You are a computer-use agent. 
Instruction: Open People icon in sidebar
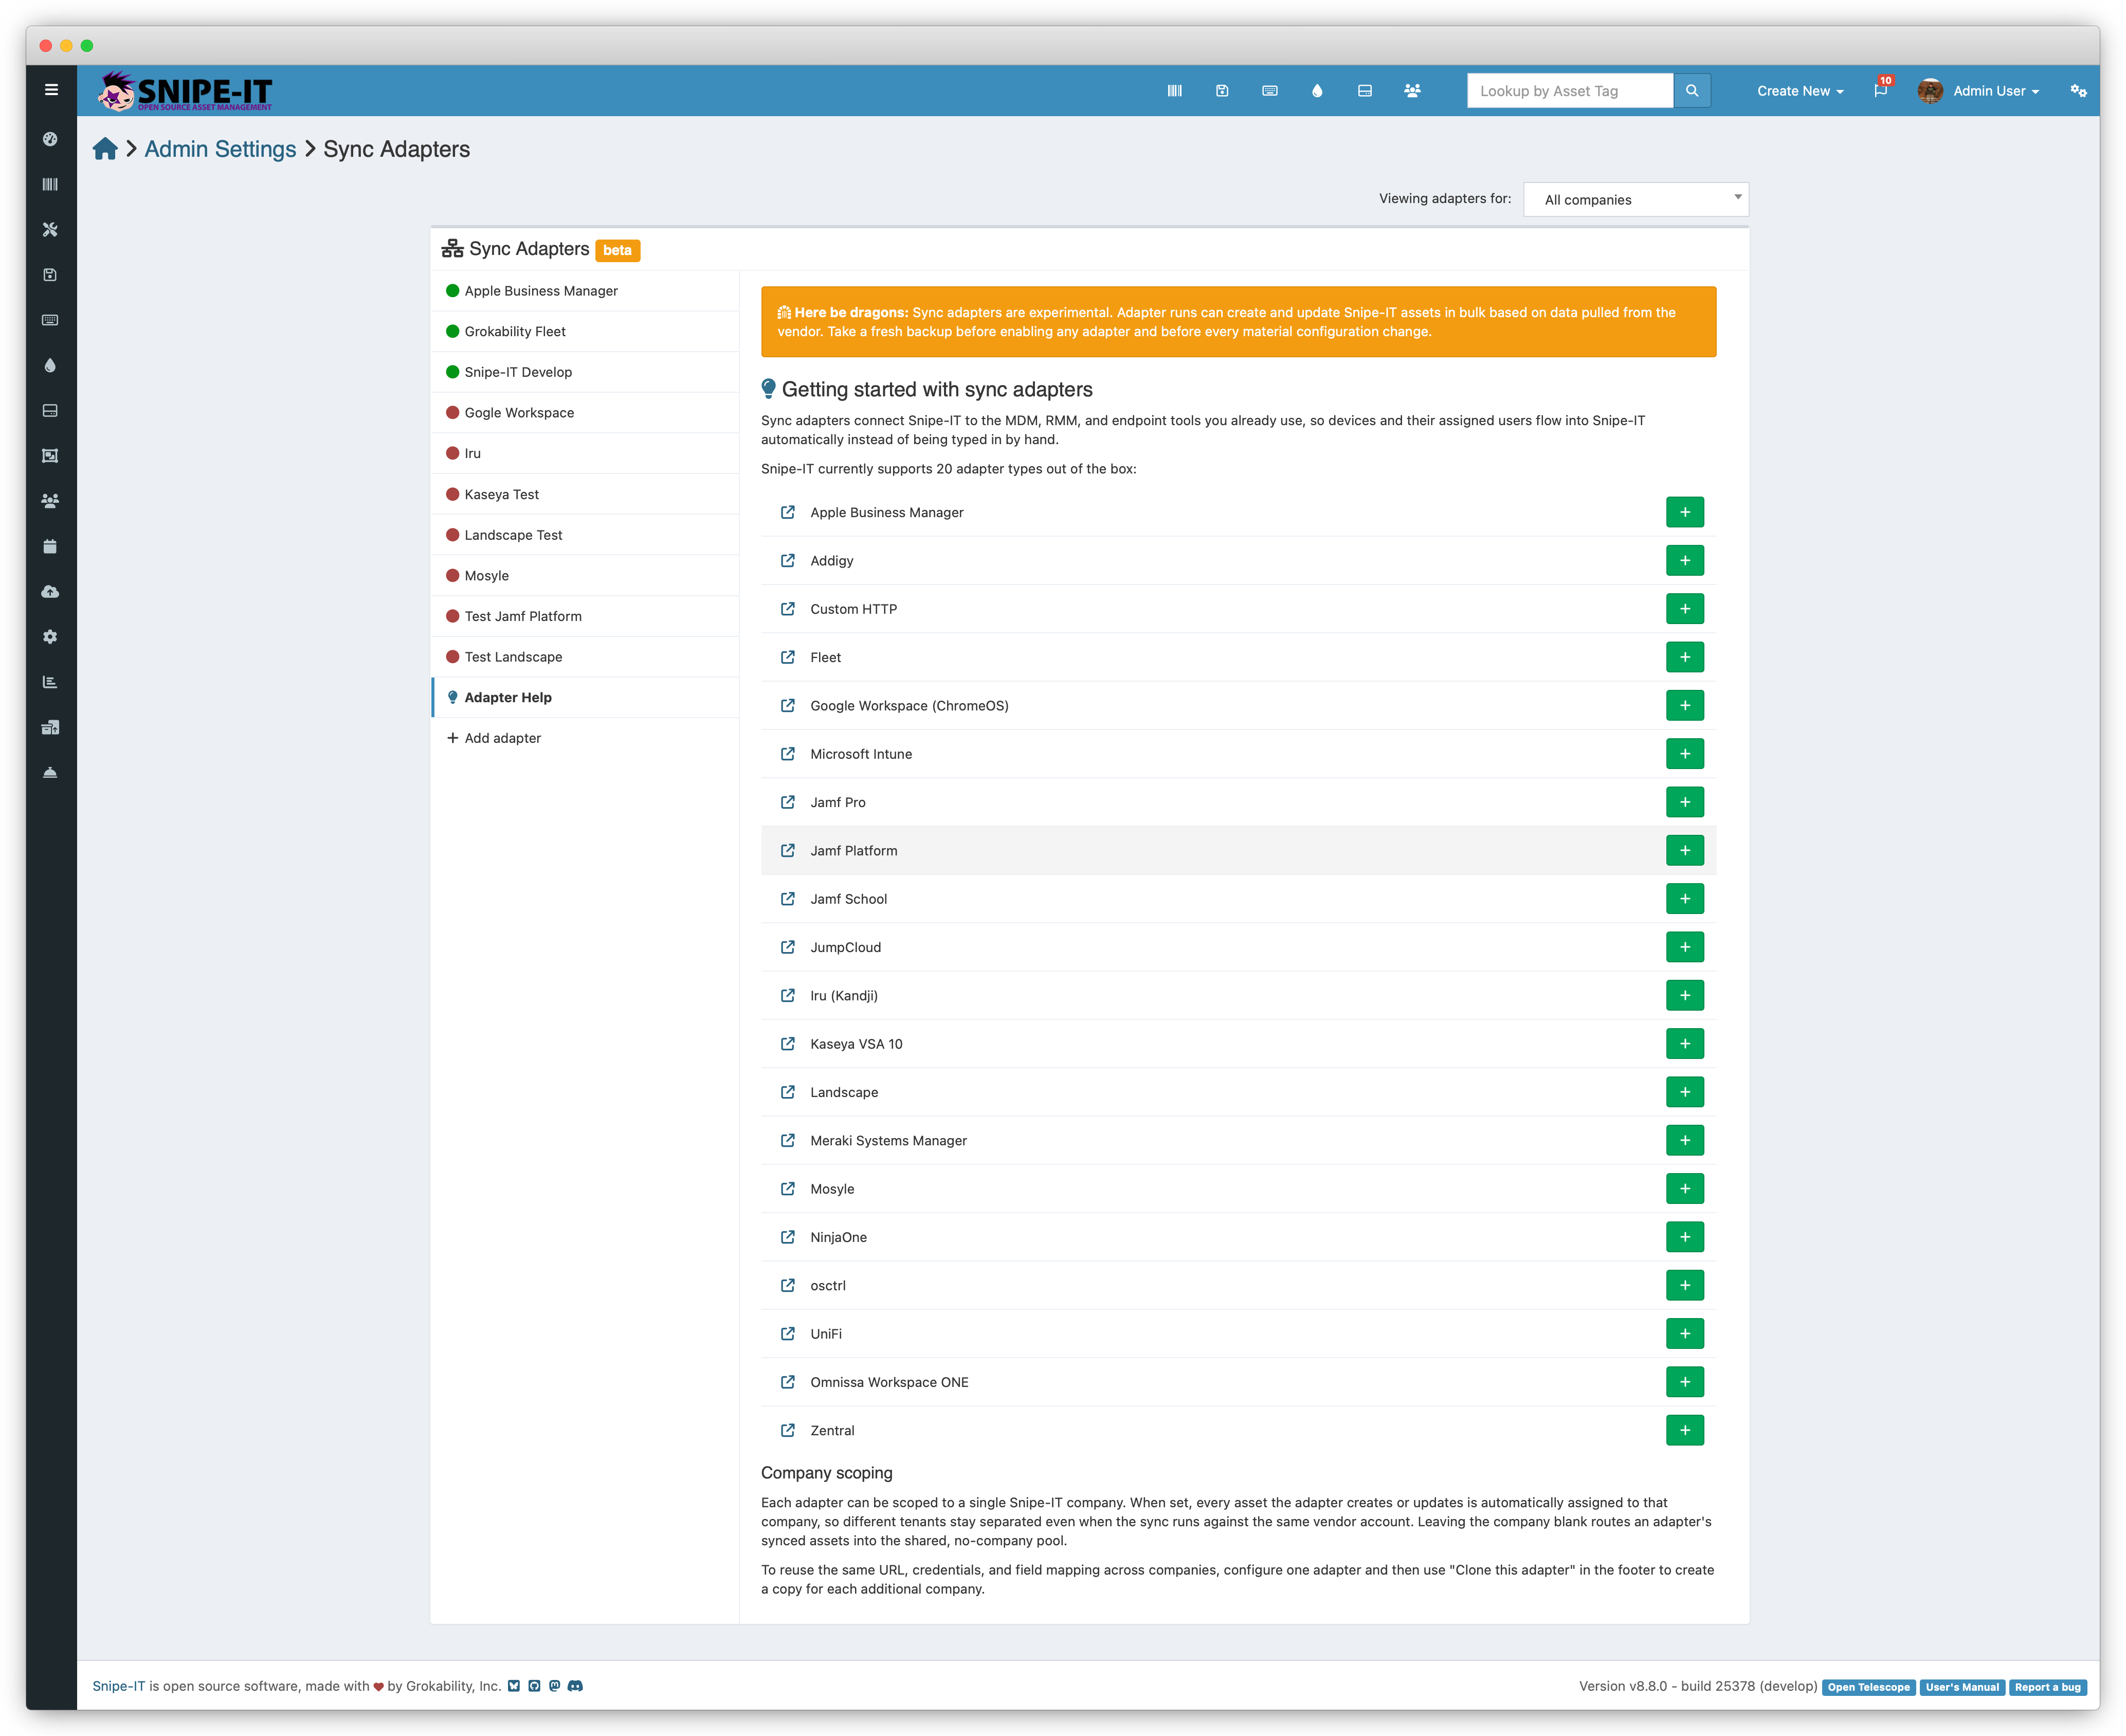(50, 501)
